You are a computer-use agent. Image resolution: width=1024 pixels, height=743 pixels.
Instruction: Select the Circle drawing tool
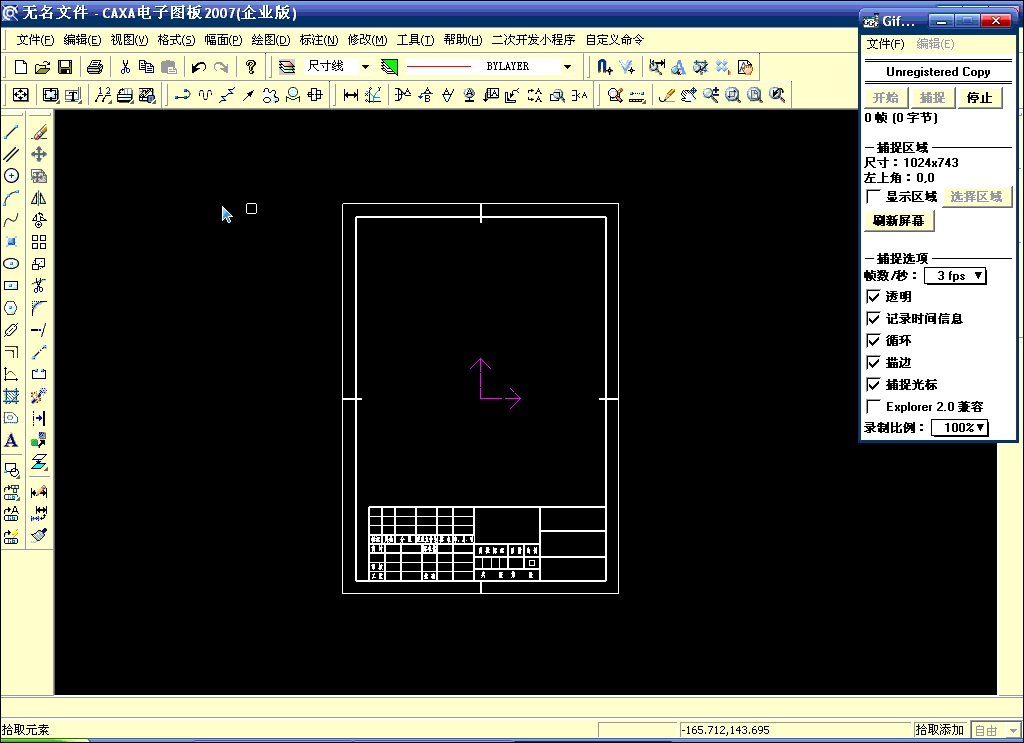(x=11, y=176)
